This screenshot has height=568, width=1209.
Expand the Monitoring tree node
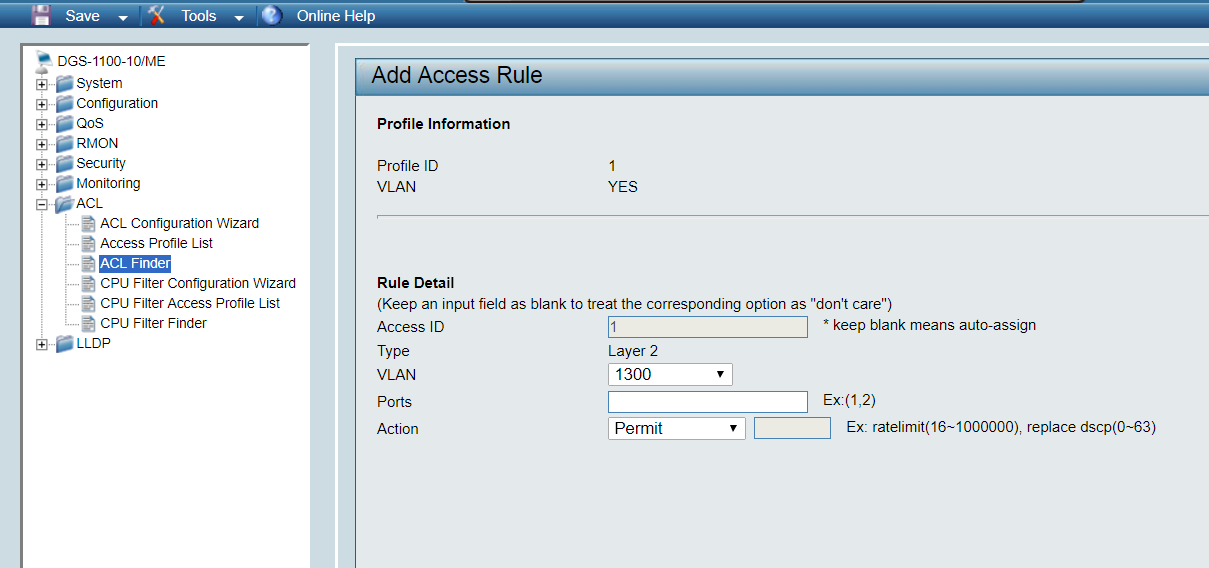[x=42, y=184]
